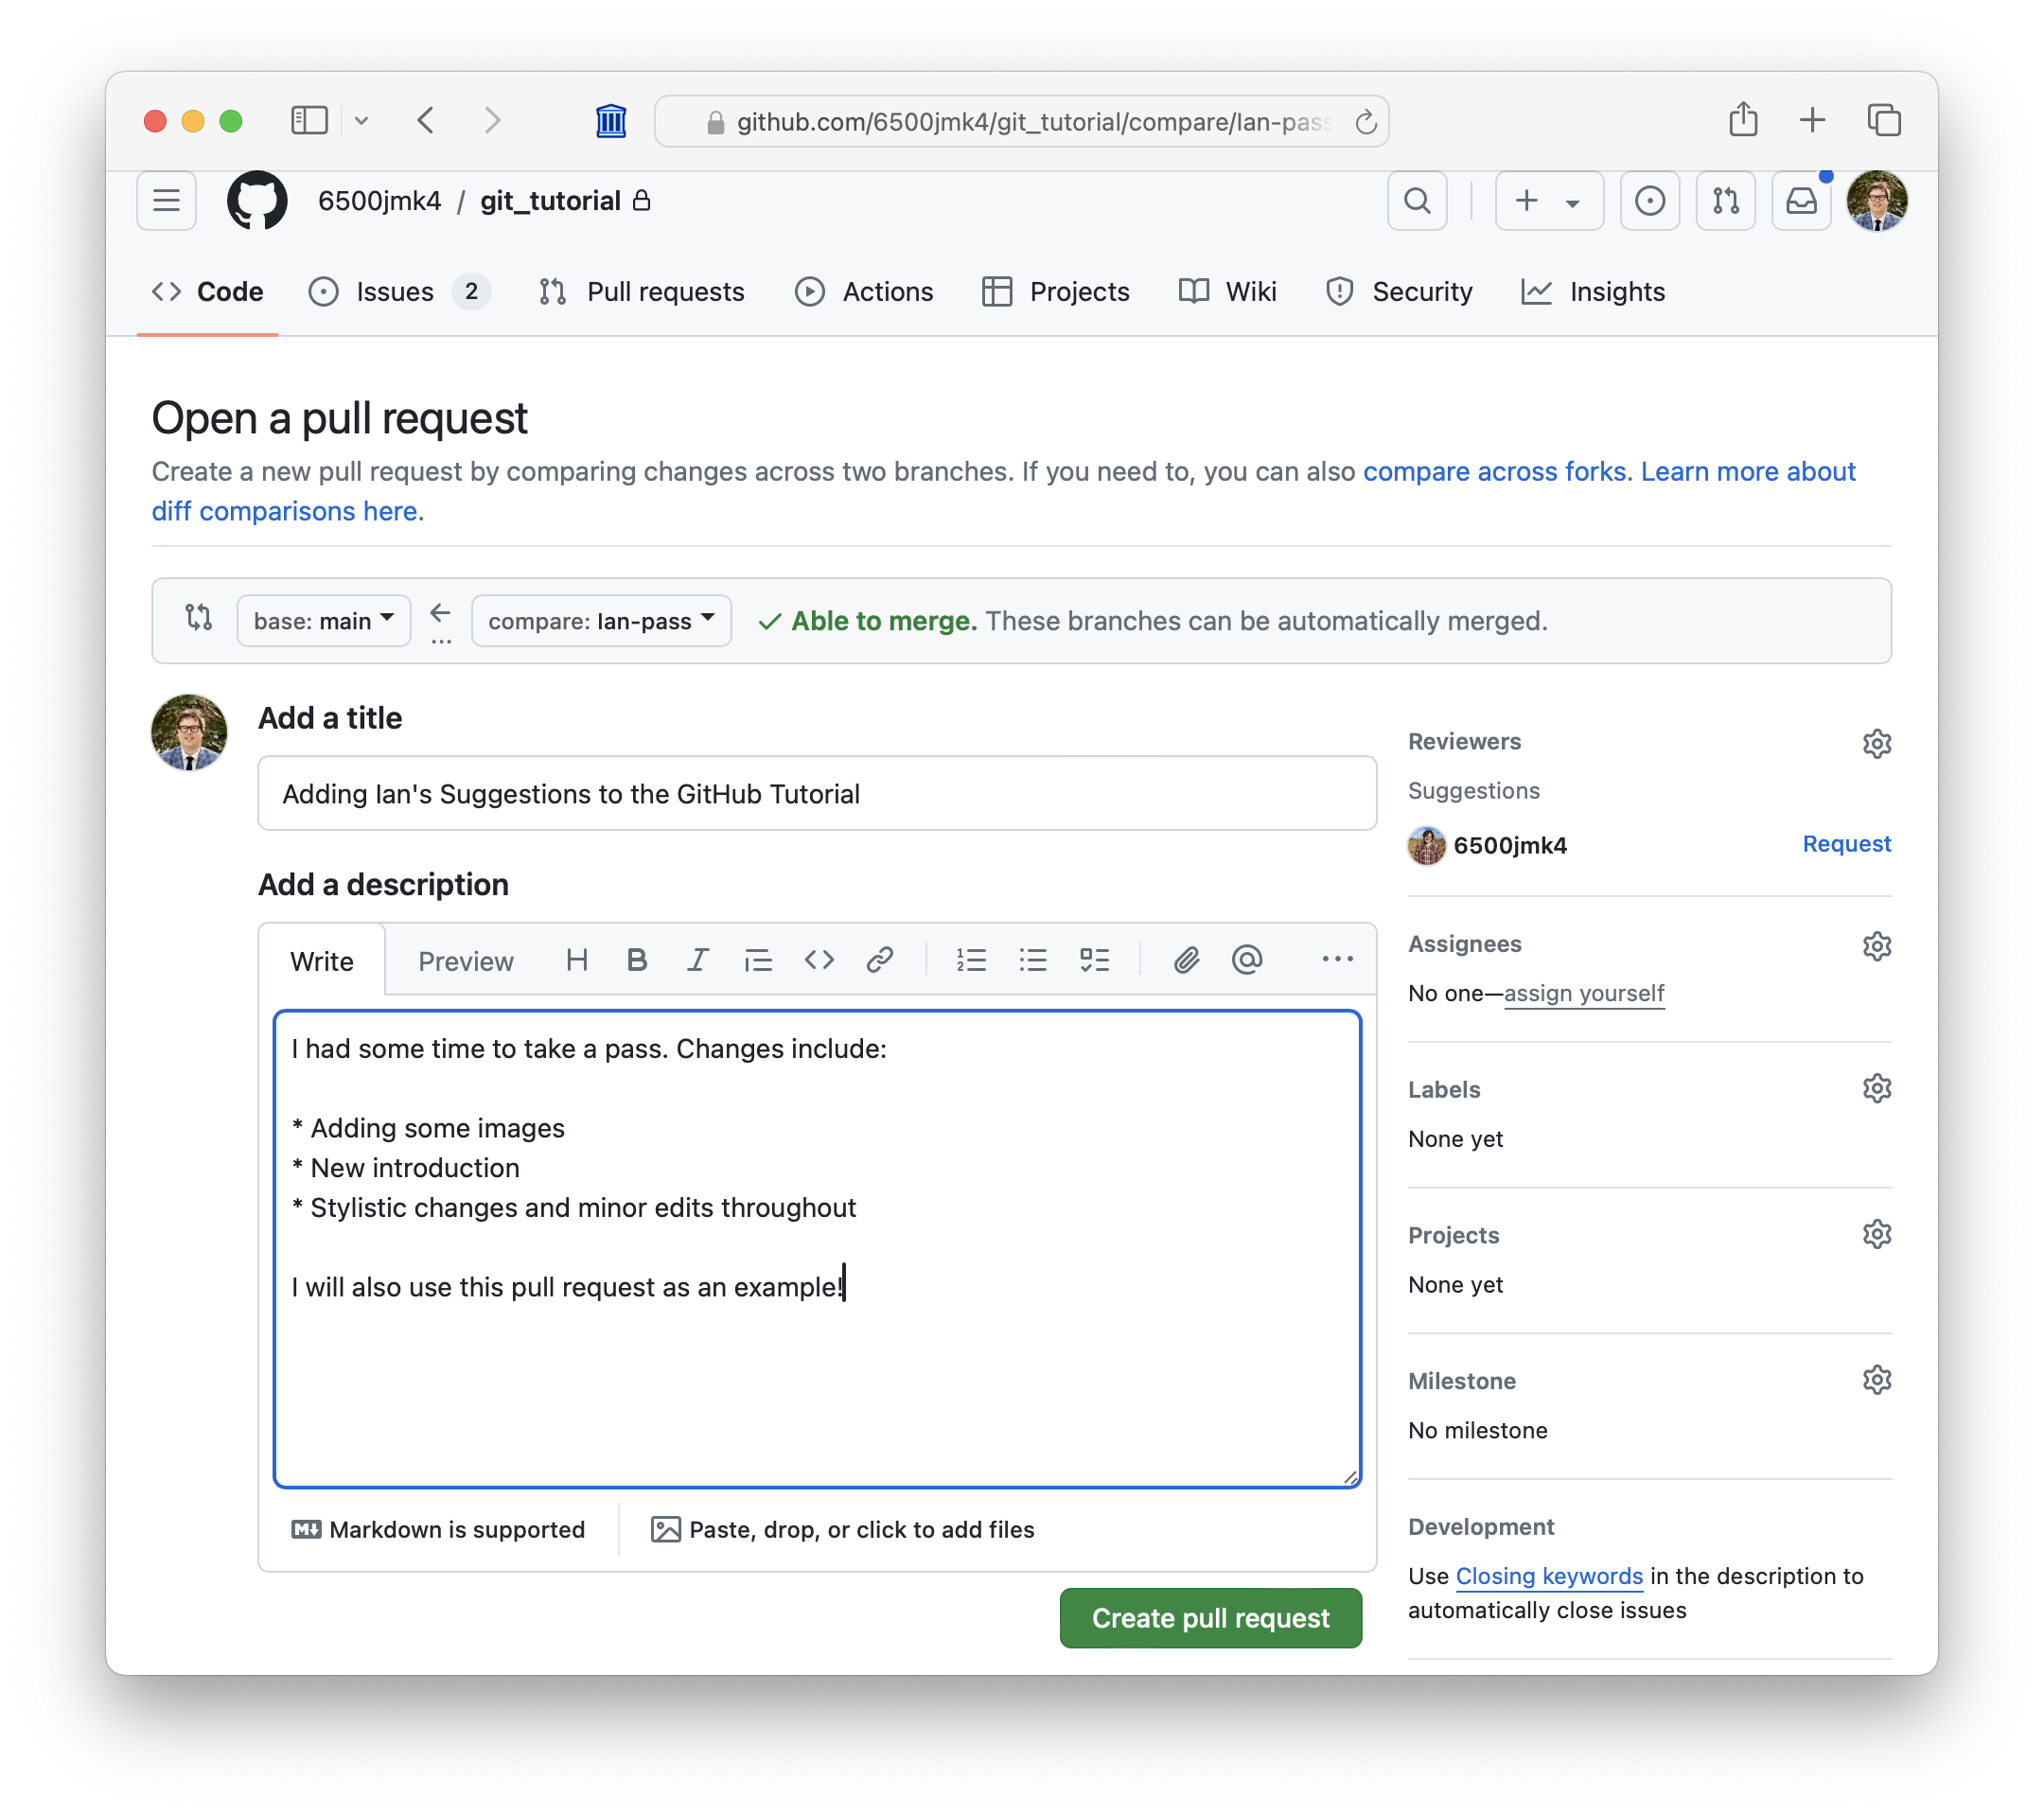The image size is (2044, 1815).
Task: Open your pull requests icon in header
Action: (x=1725, y=201)
